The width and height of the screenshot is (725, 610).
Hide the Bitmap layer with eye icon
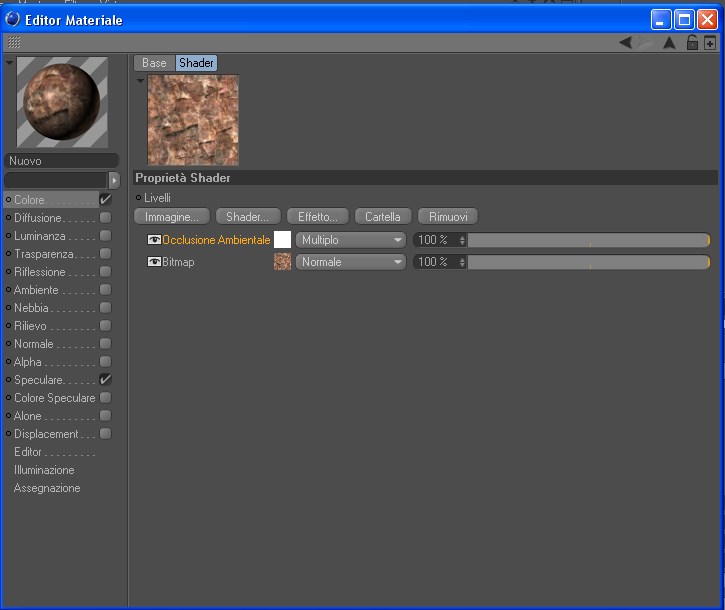(x=154, y=262)
